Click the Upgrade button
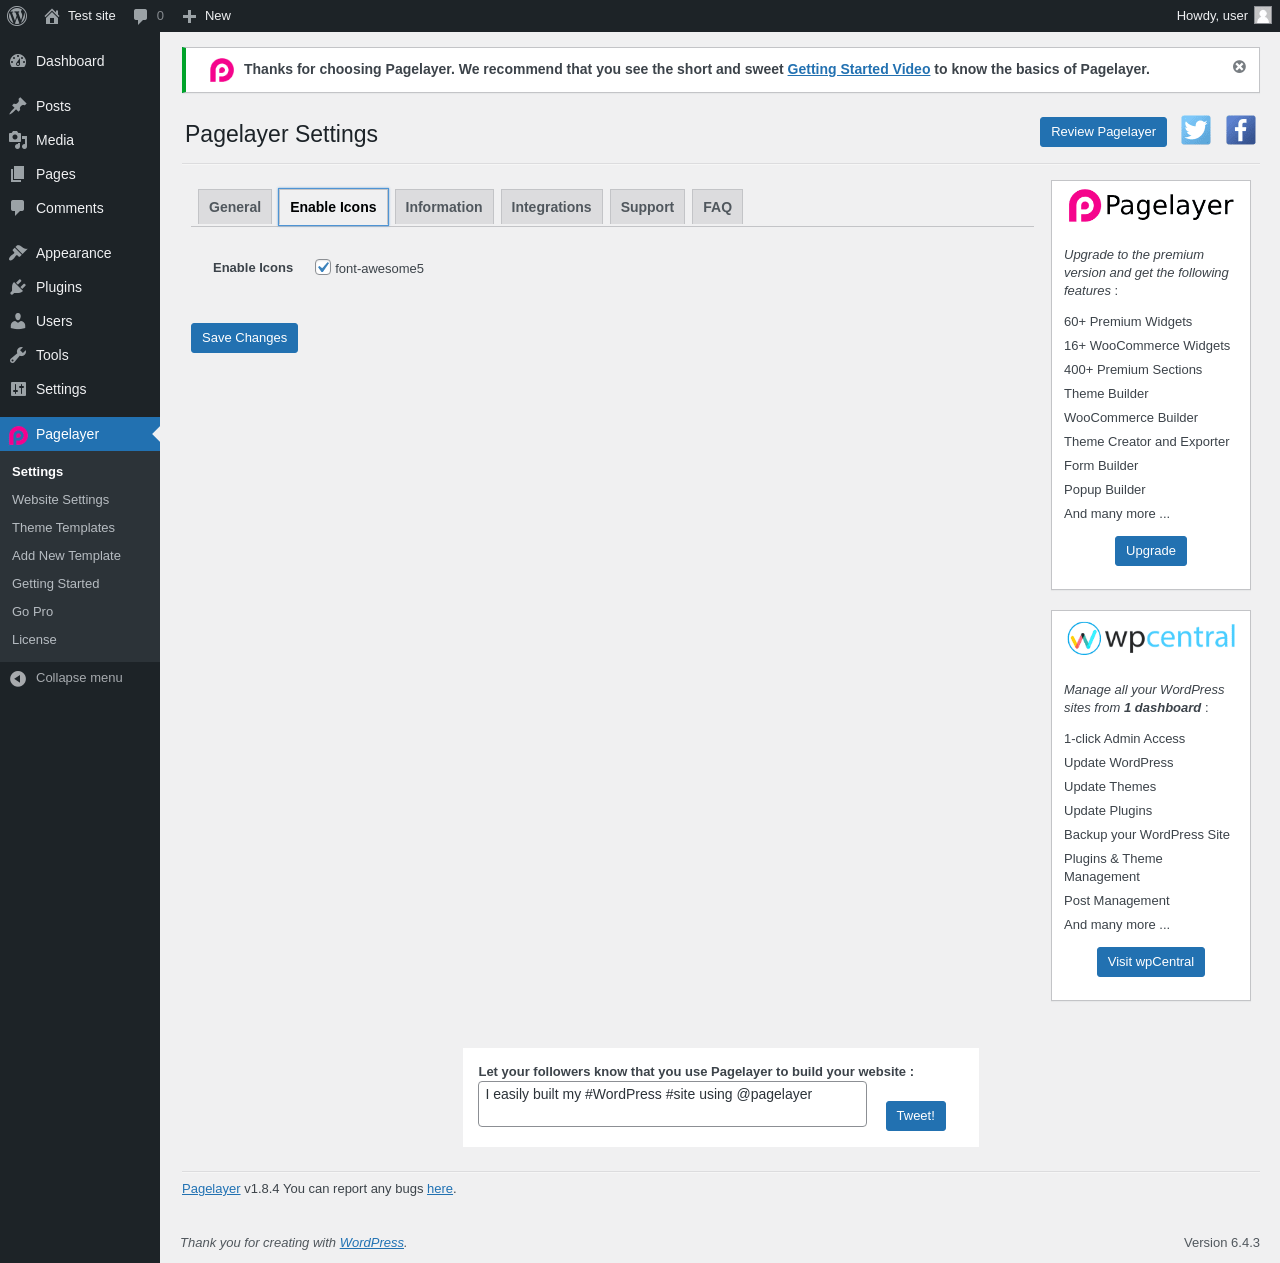Screen dimensions: 1280x1263 pos(1151,551)
